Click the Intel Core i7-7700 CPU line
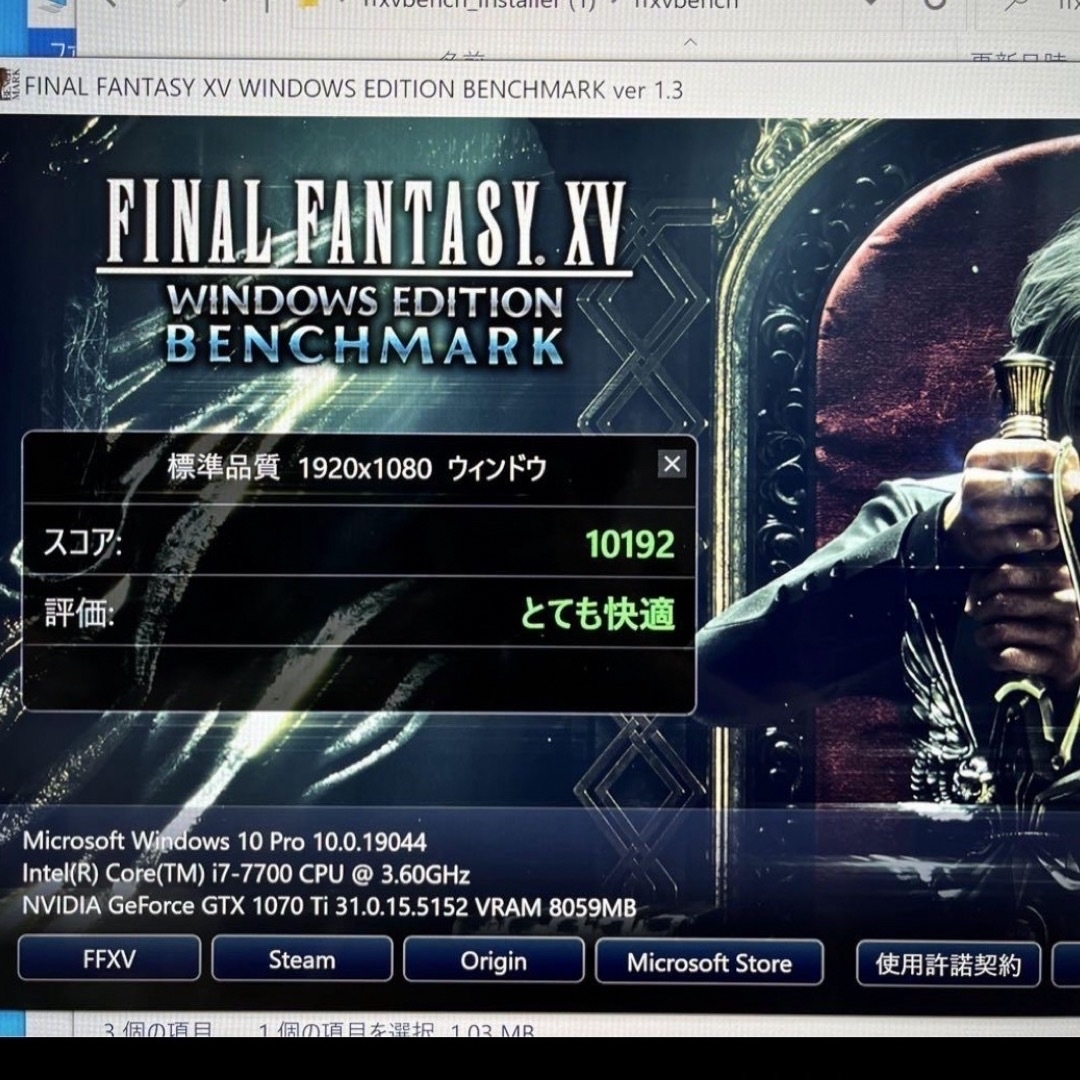 [x=246, y=873]
